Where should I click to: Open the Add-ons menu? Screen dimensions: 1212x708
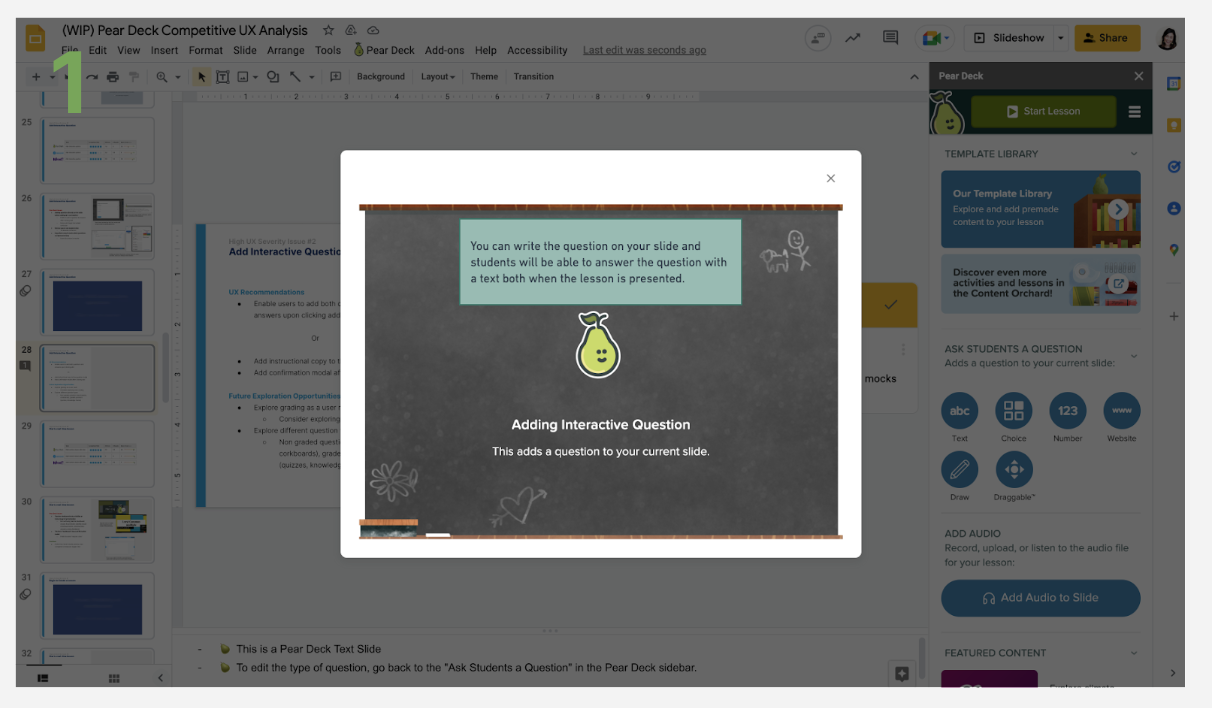click(445, 50)
